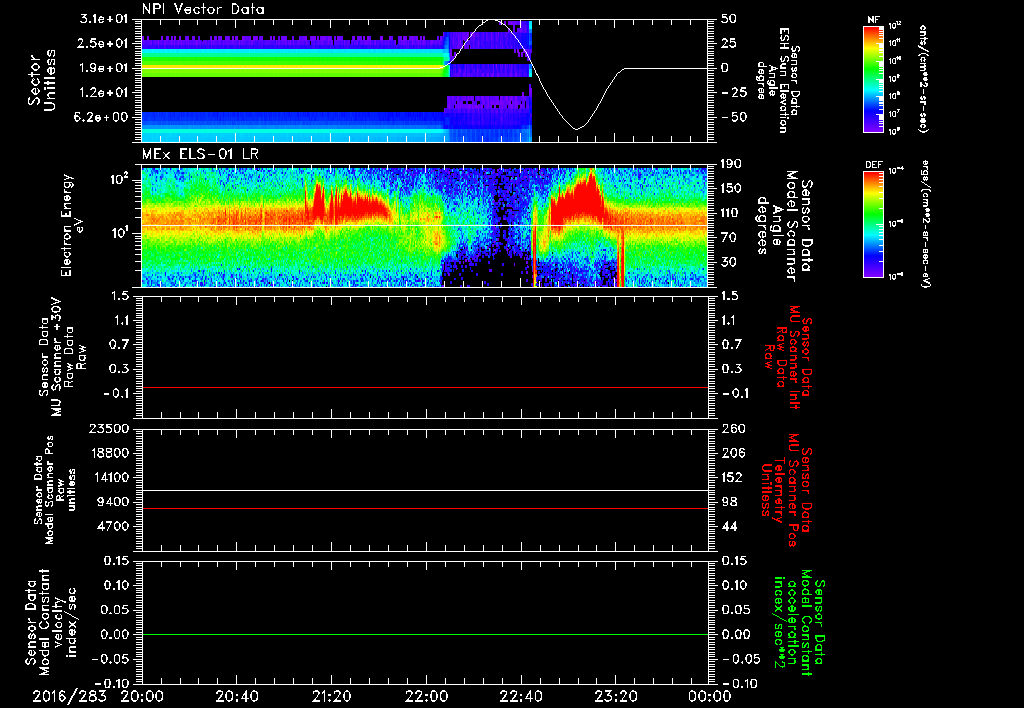
Task: Click the '152' telemetry tick label
Action: pyautogui.click(x=733, y=477)
